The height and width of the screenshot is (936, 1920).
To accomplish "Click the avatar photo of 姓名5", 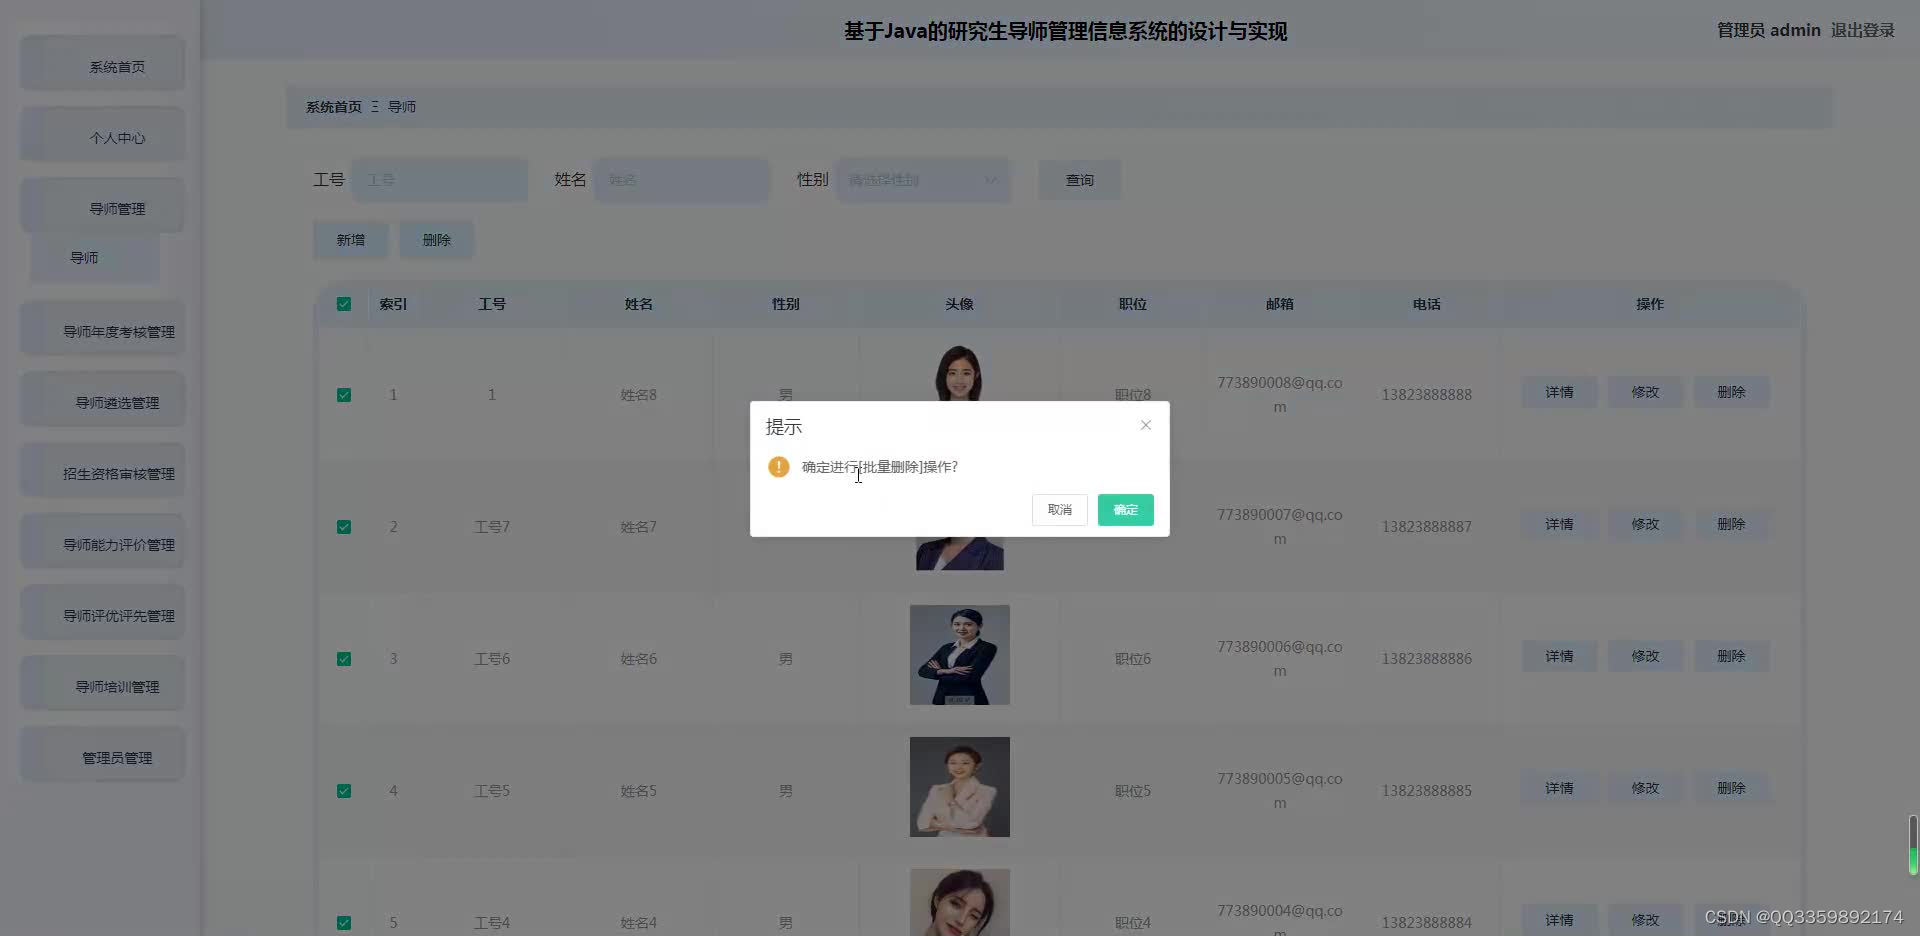I will [x=959, y=787].
